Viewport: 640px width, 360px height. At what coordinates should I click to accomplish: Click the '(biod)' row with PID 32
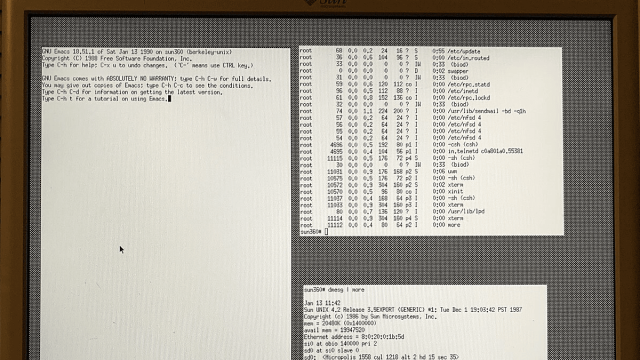(384, 104)
